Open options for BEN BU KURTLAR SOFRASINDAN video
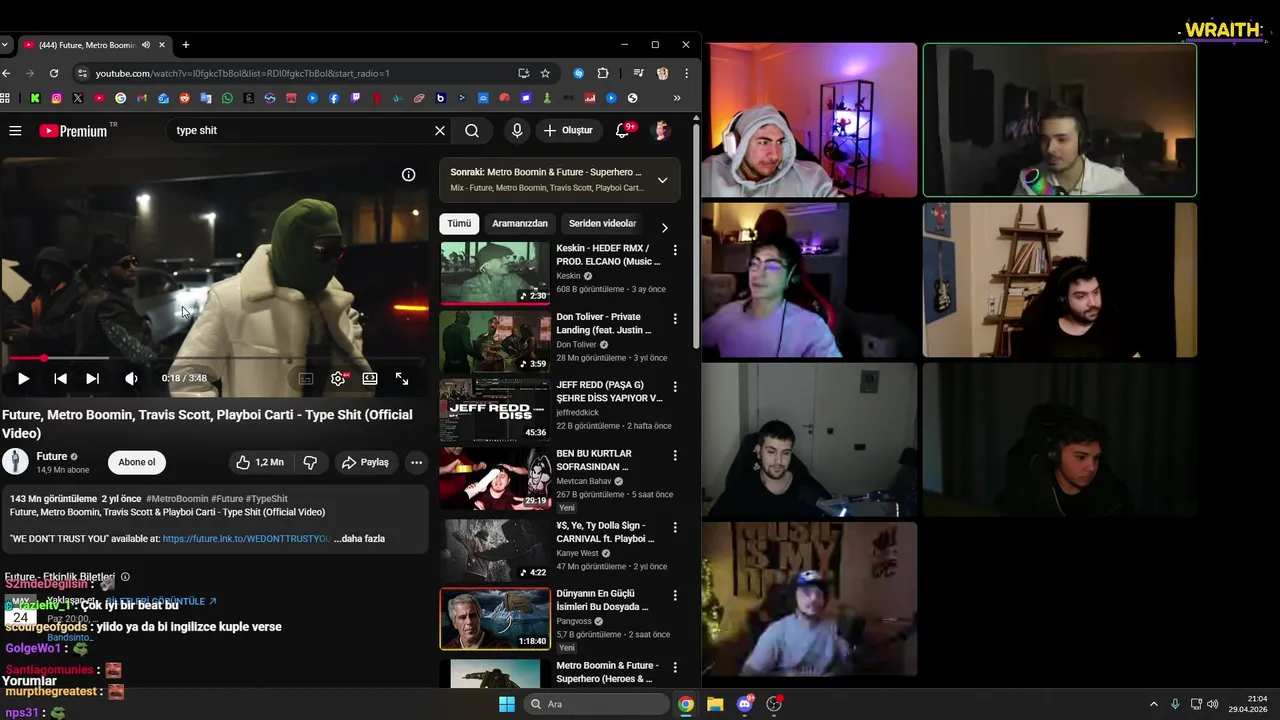The height and width of the screenshot is (720, 1280). pyautogui.click(x=675, y=455)
